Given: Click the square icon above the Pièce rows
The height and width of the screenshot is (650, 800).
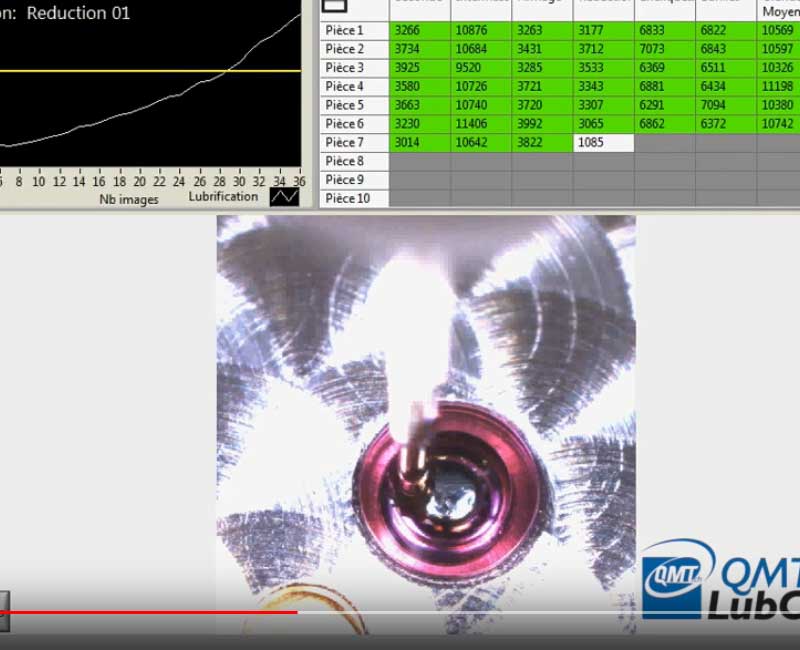Looking at the screenshot, I should [334, 6].
